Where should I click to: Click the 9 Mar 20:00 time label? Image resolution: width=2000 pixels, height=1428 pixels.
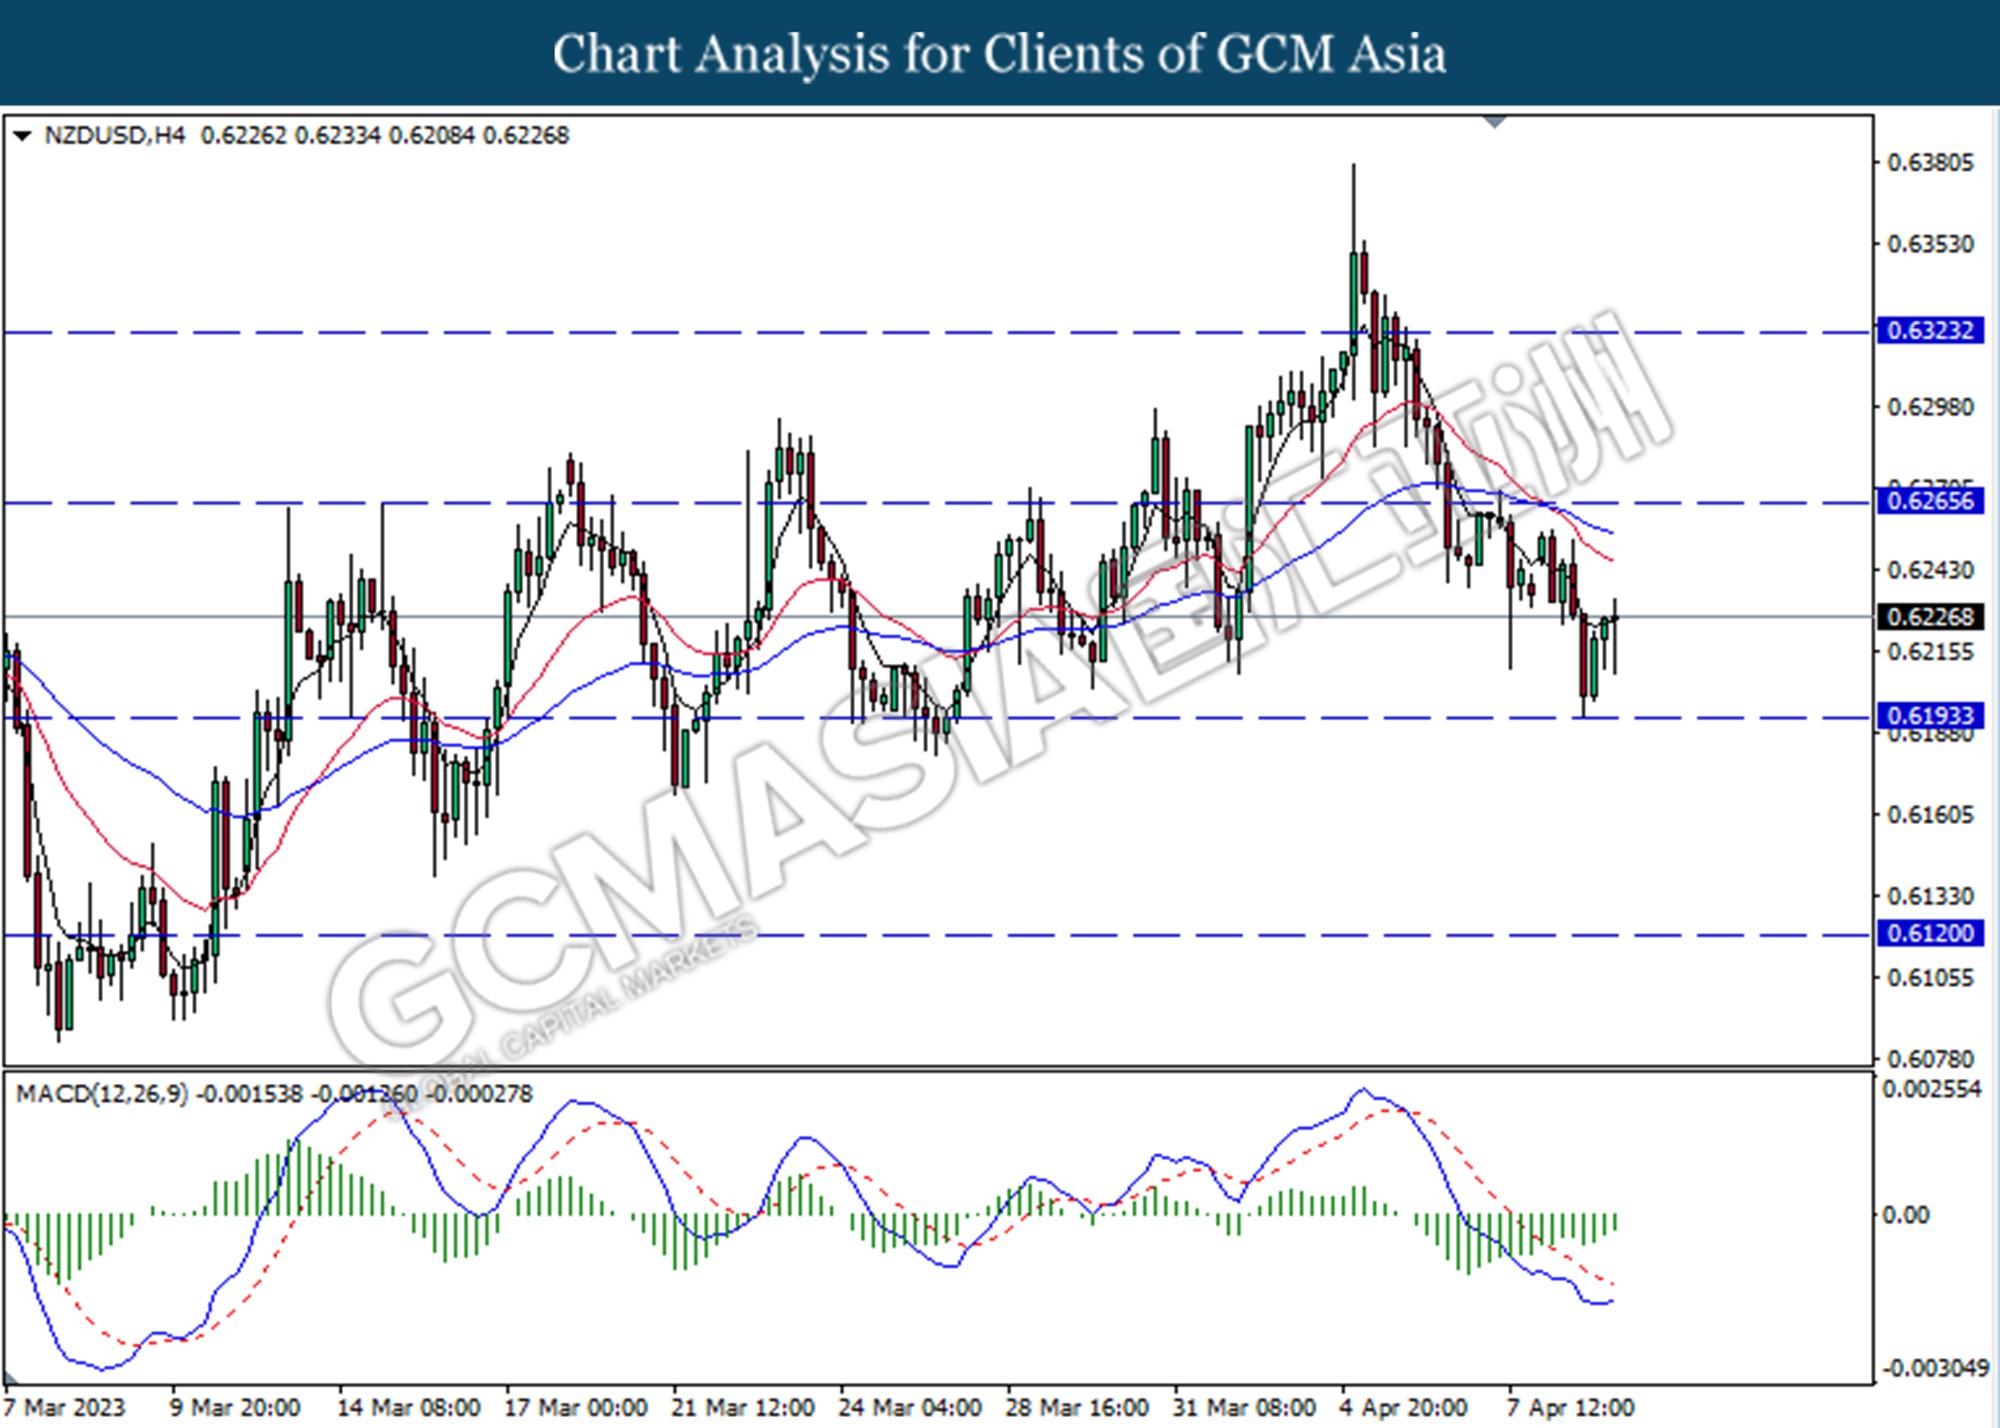[x=235, y=1408]
